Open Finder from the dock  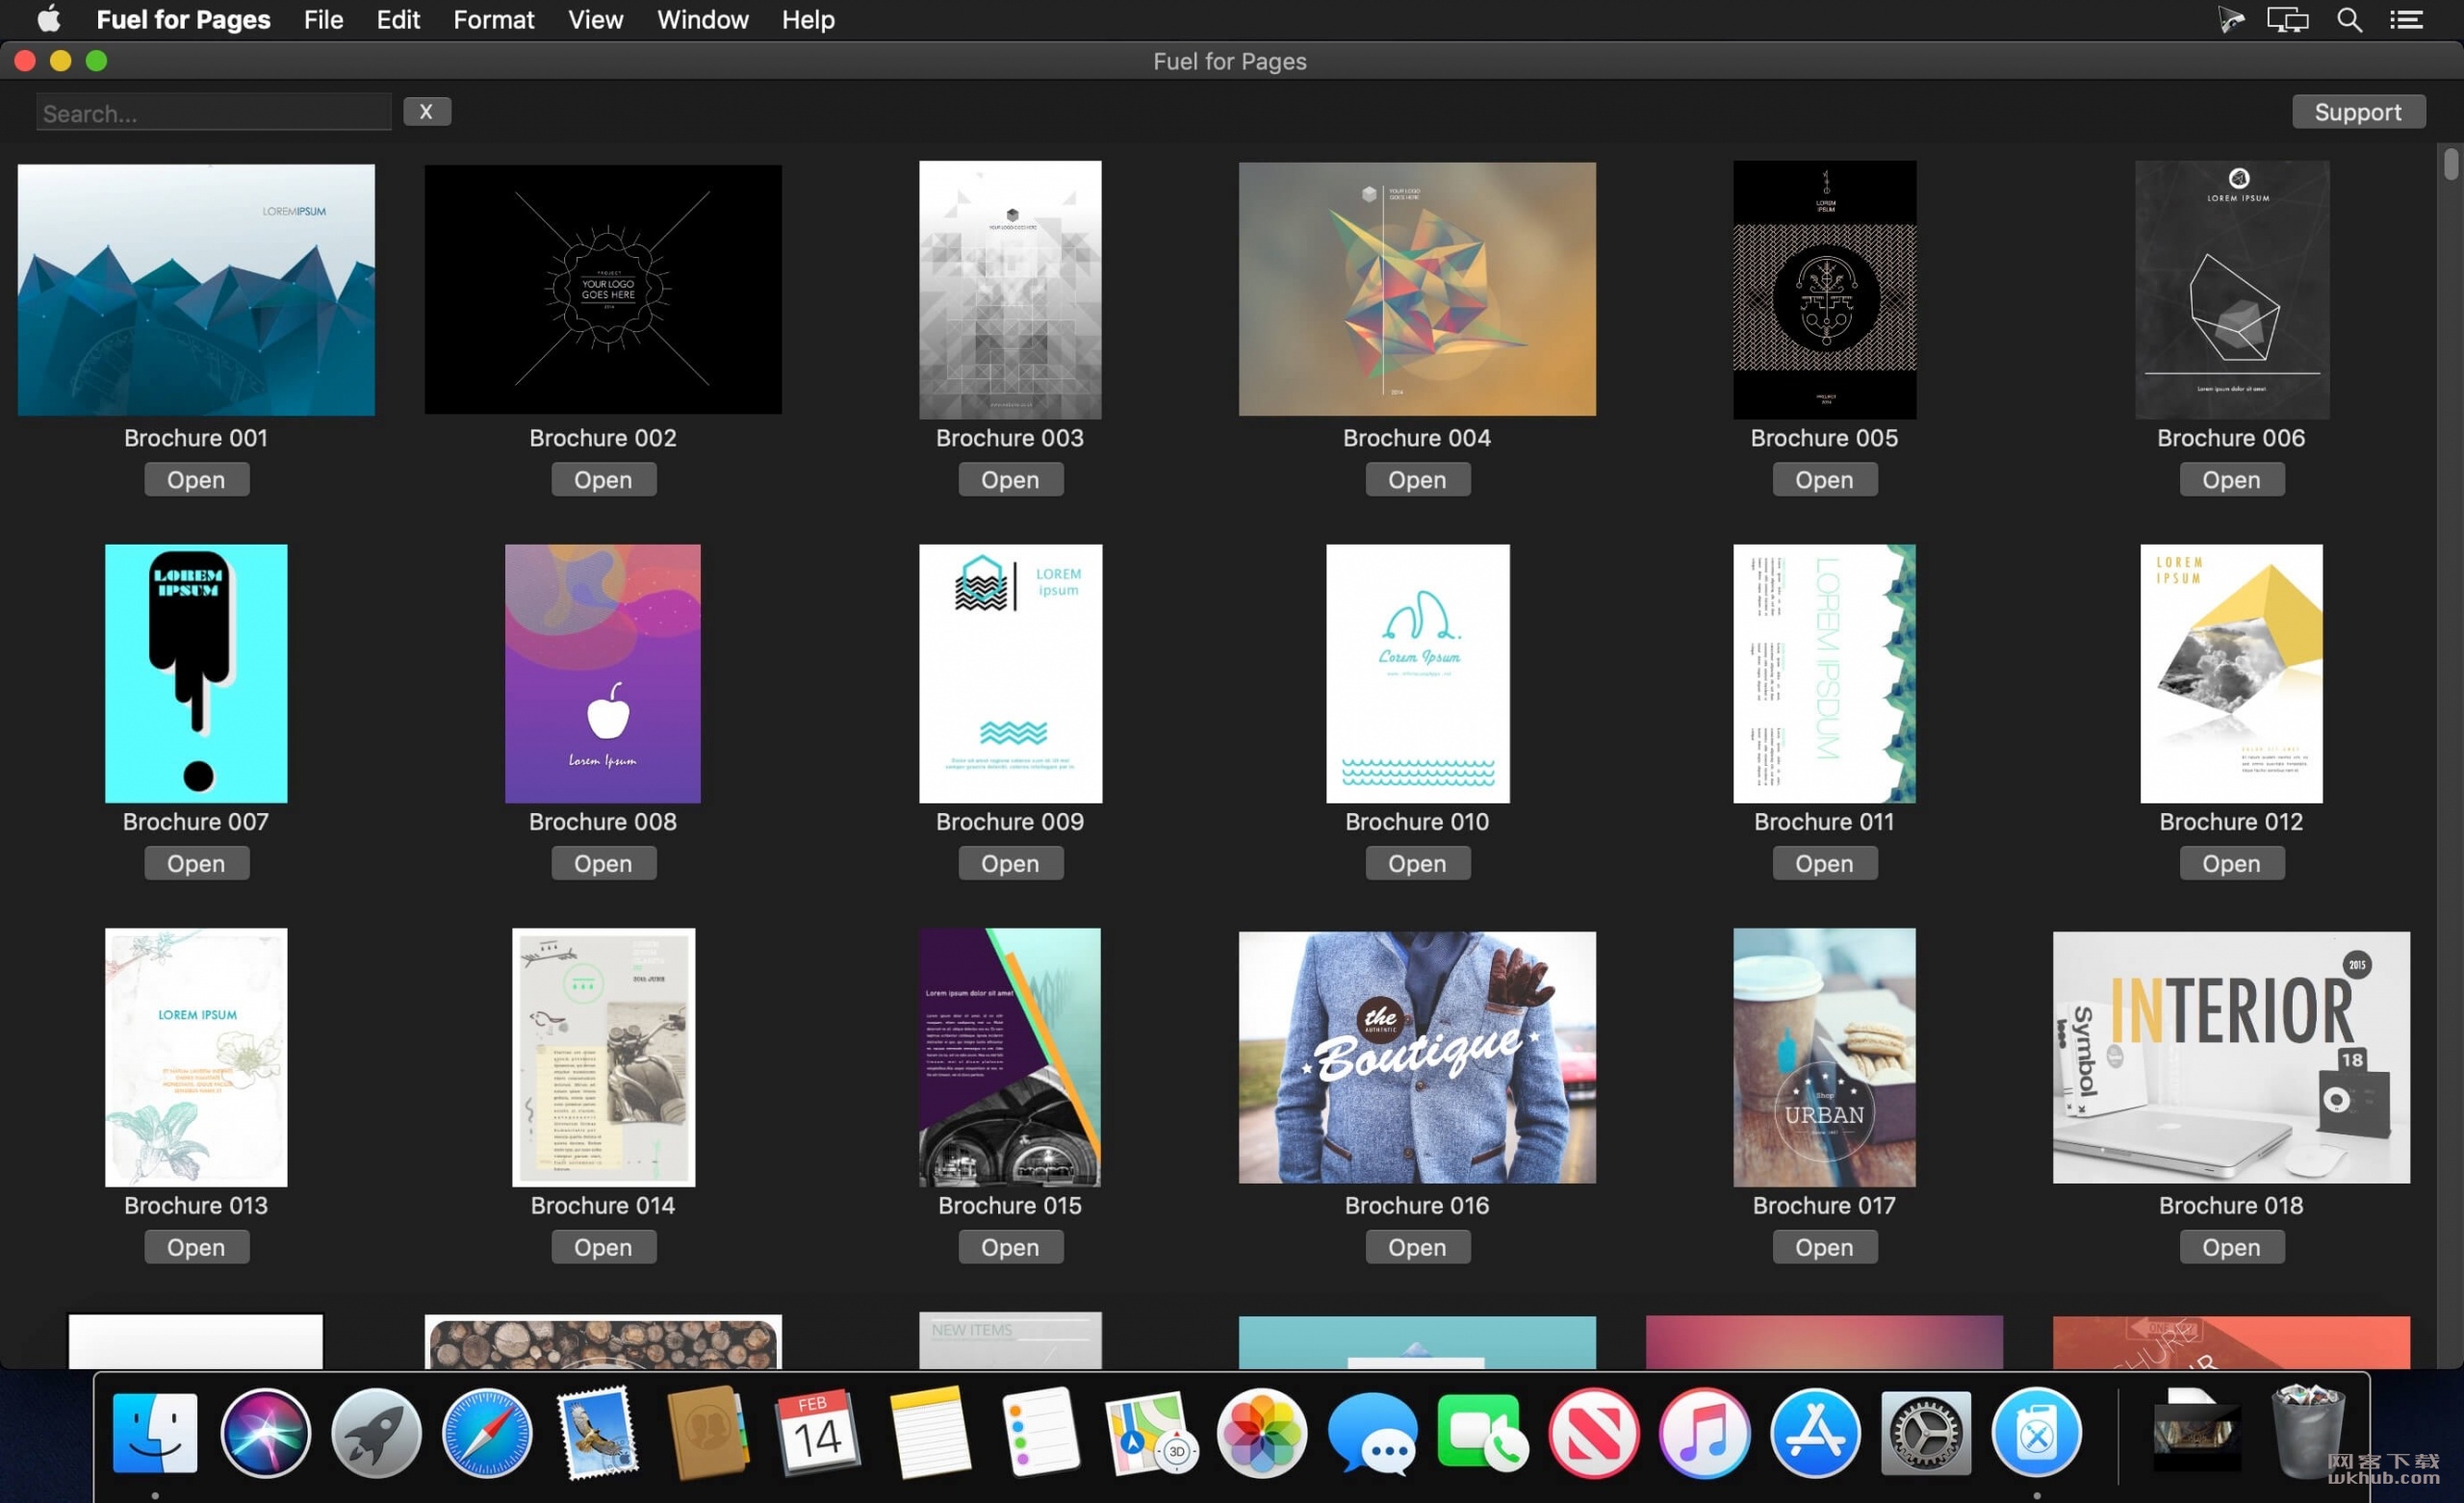point(155,1433)
